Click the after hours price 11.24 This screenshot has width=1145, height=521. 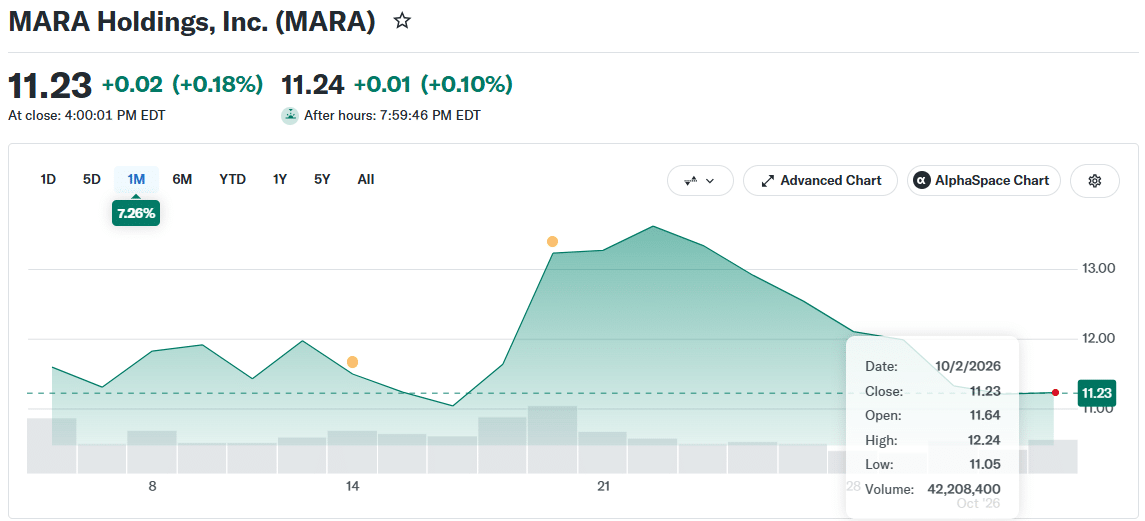coord(313,85)
